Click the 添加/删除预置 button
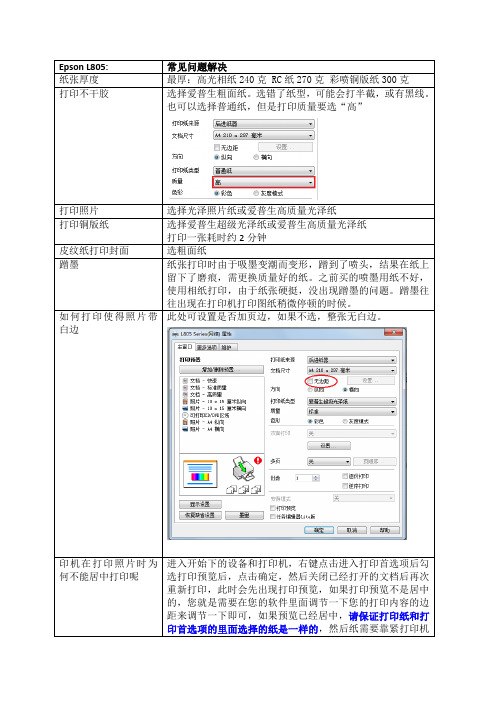The height and width of the screenshot is (702, 496). [x=222, y=370]
